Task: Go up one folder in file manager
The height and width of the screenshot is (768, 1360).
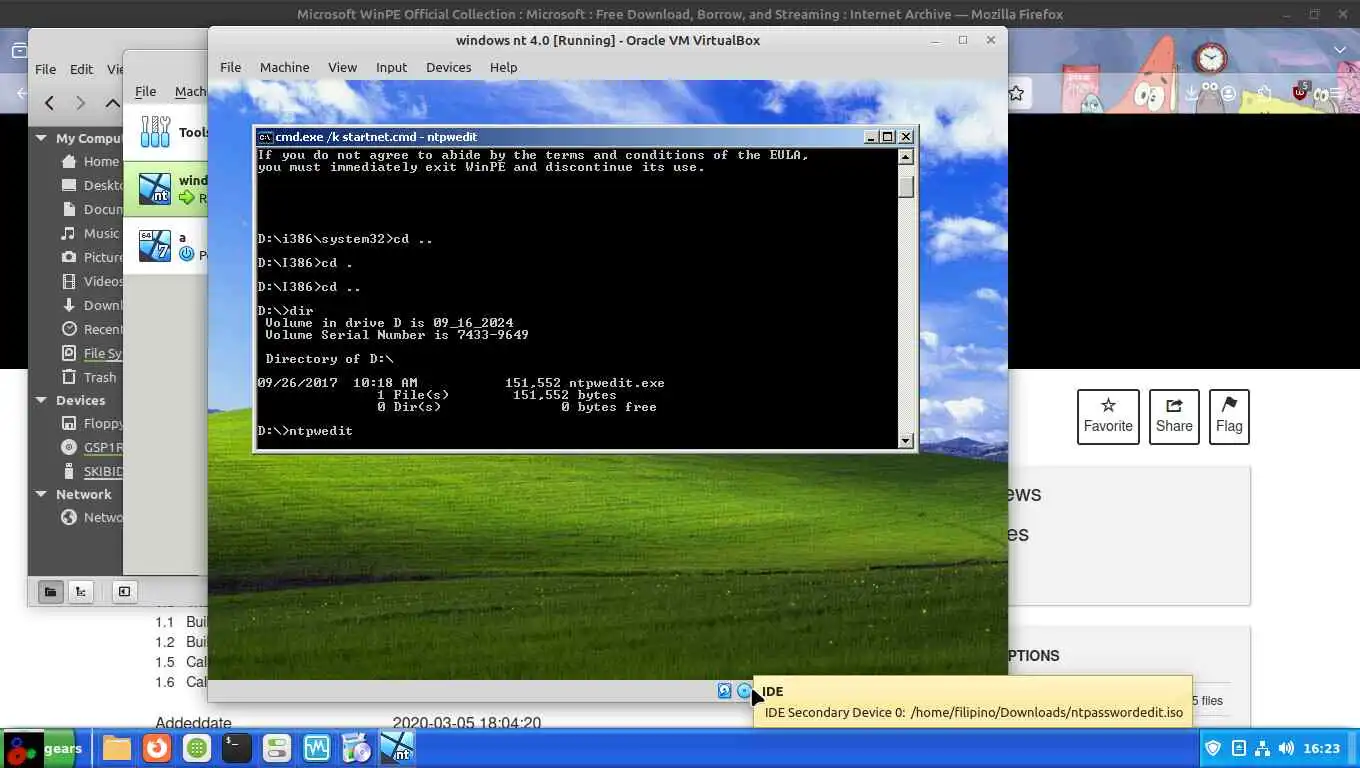Action: coord(113,102)
